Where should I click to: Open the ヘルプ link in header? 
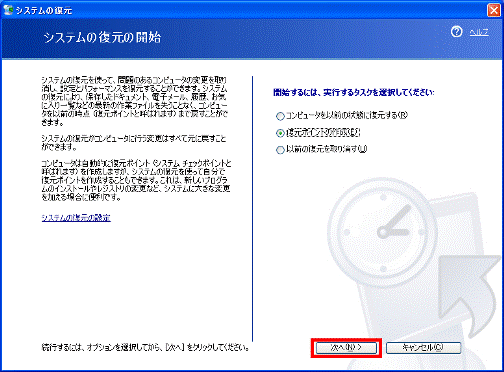[x=479, y=32]
